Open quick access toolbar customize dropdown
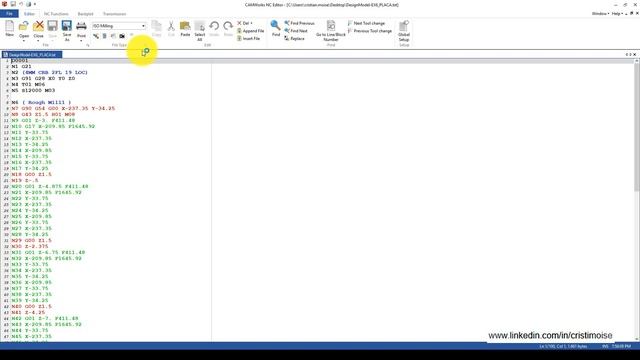This screenshot has height=360, width=640. [35, 4]
